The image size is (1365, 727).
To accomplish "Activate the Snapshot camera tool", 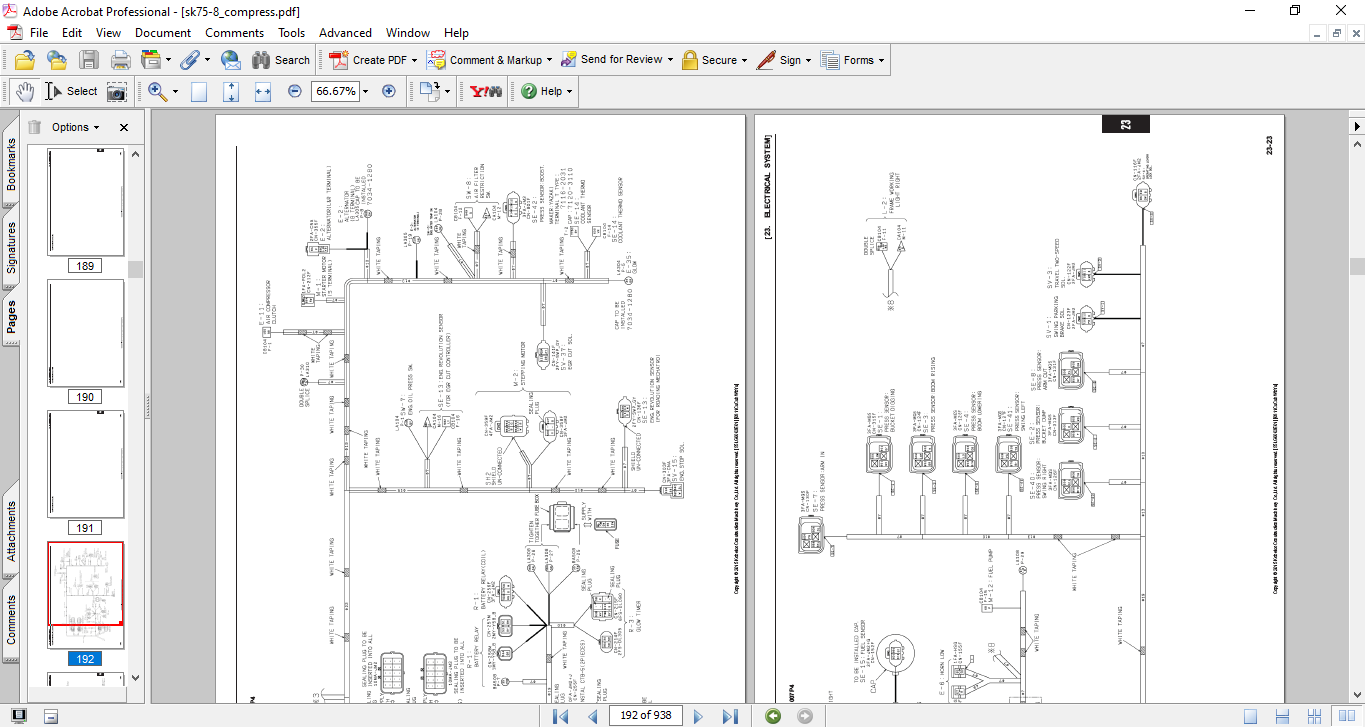I will tap(117, 91).
